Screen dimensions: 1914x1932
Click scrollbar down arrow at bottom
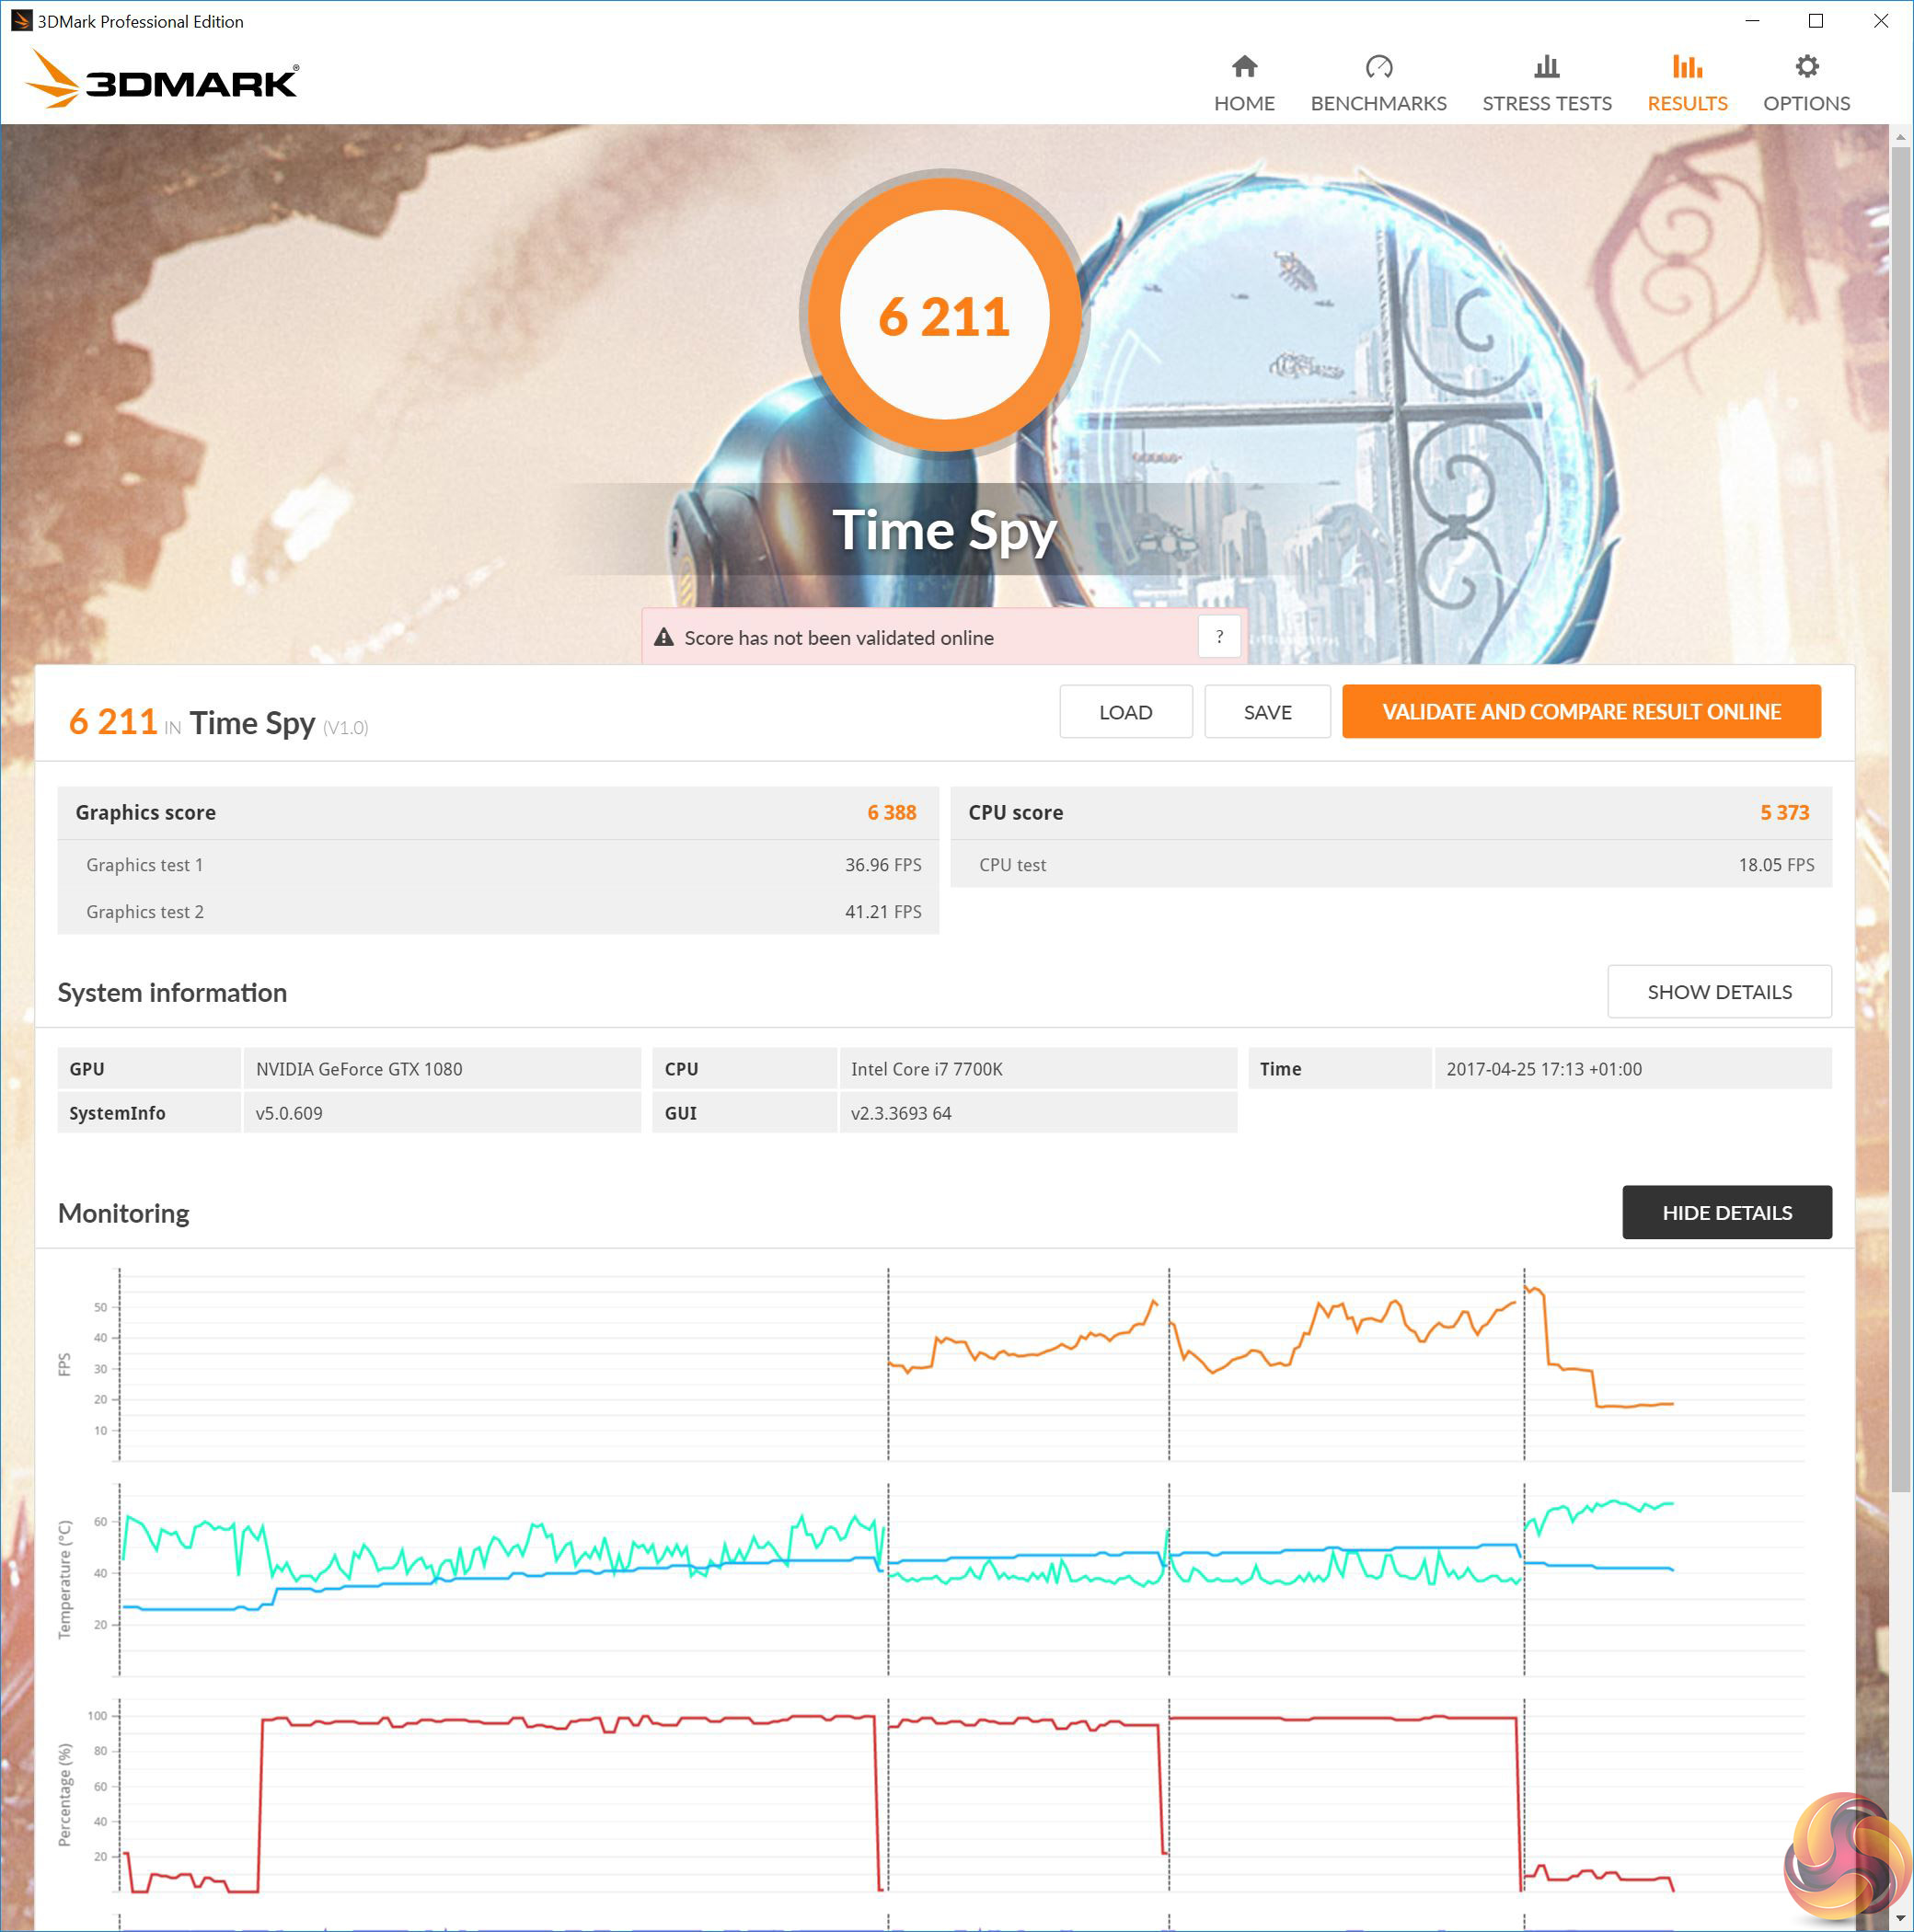coord(1900,1919)
